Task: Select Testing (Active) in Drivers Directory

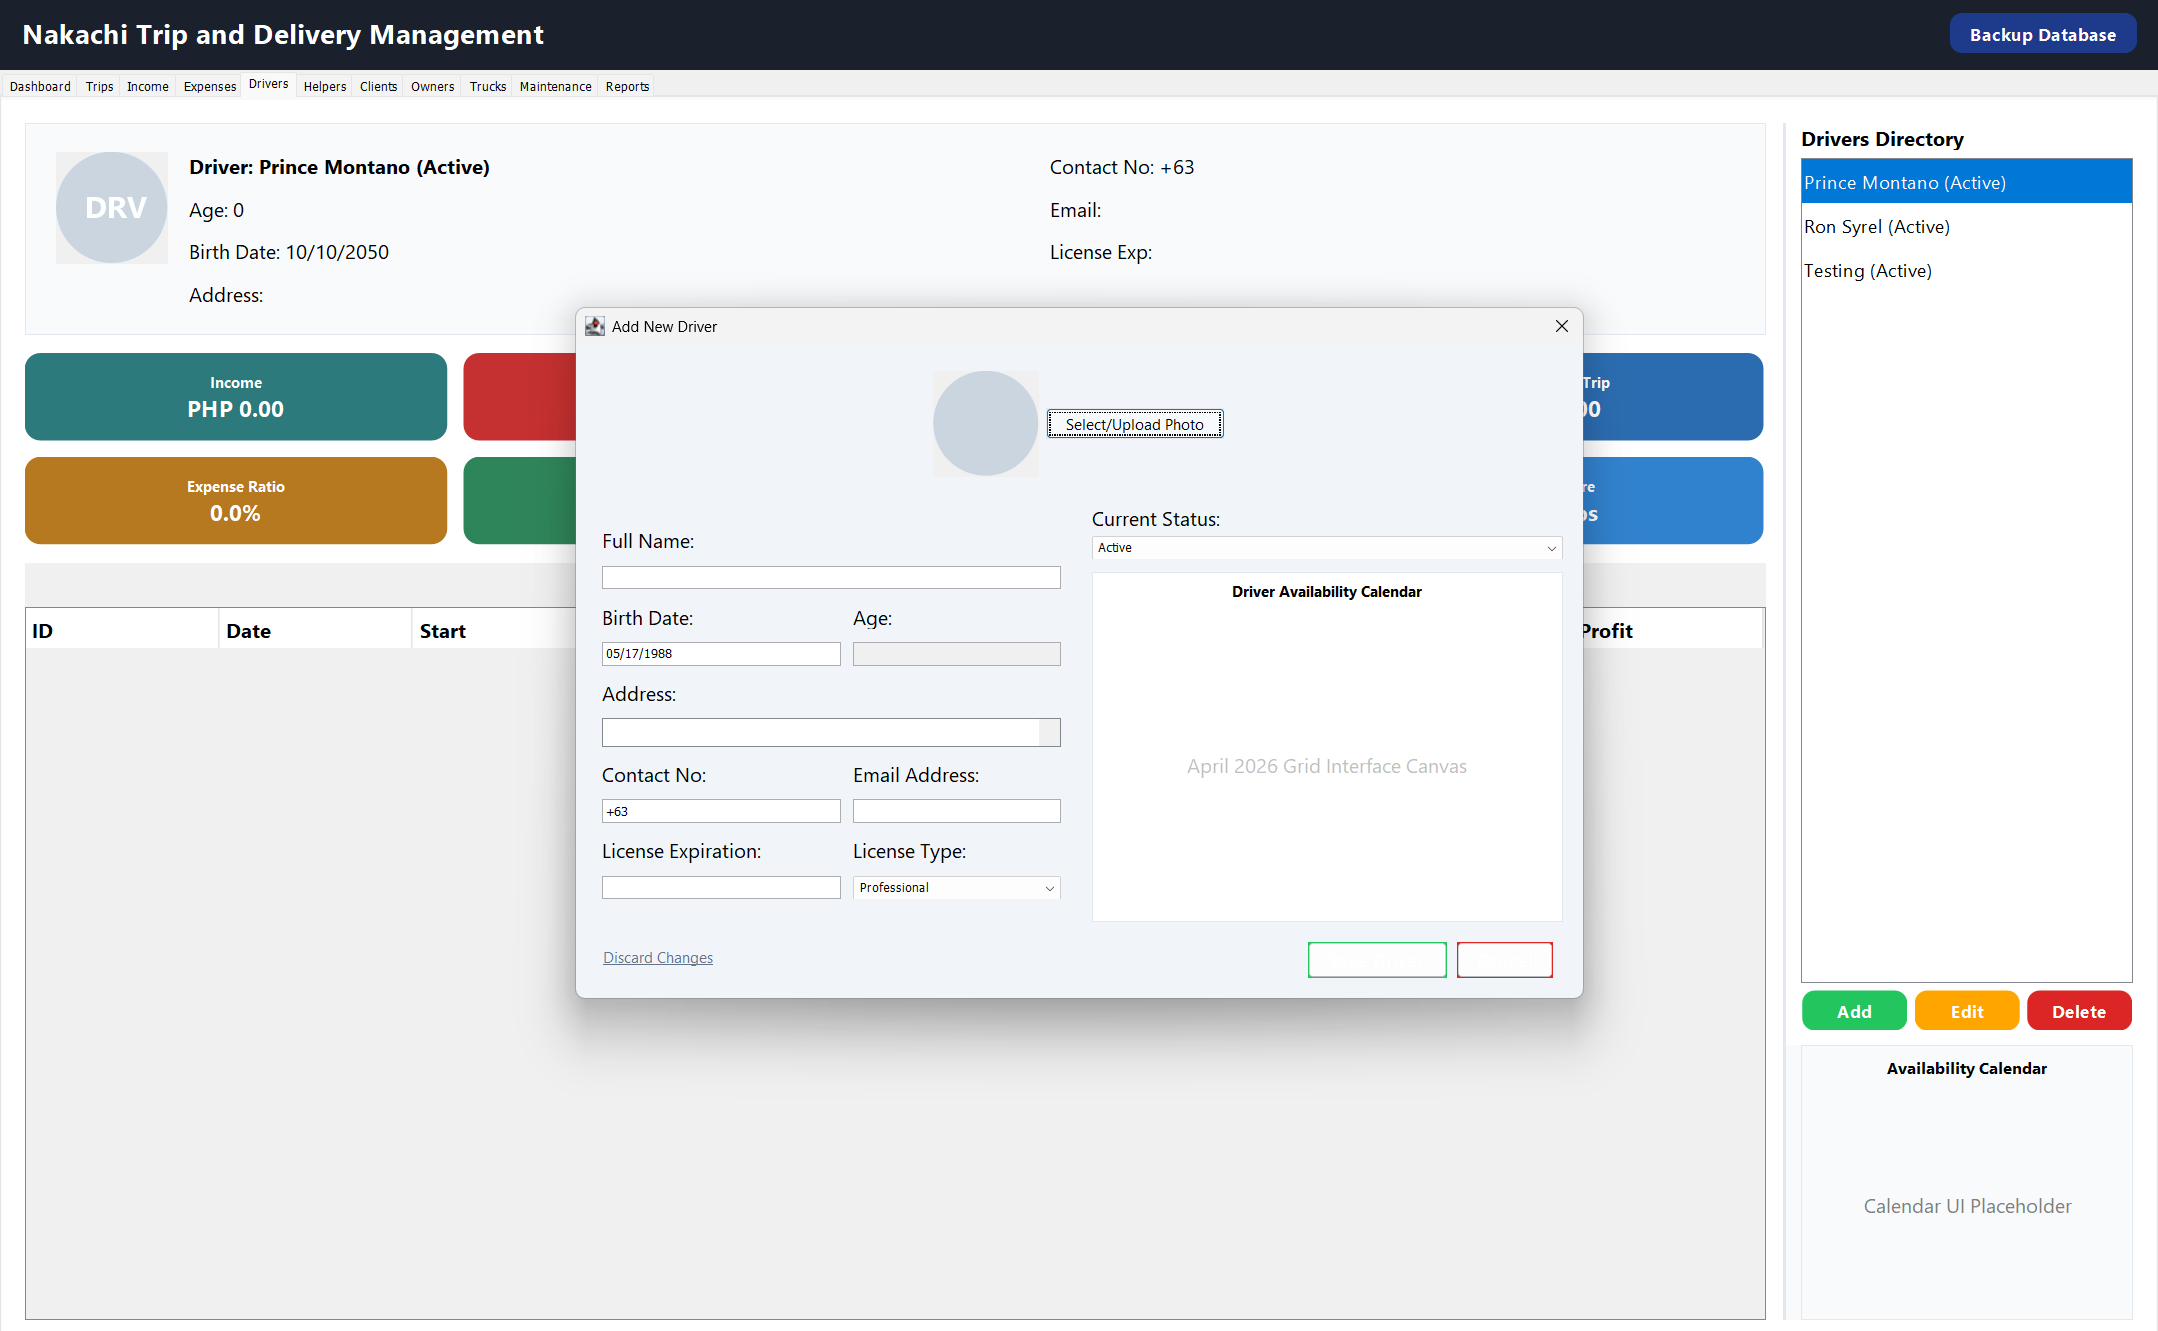Action: [x=1966, y=271]
